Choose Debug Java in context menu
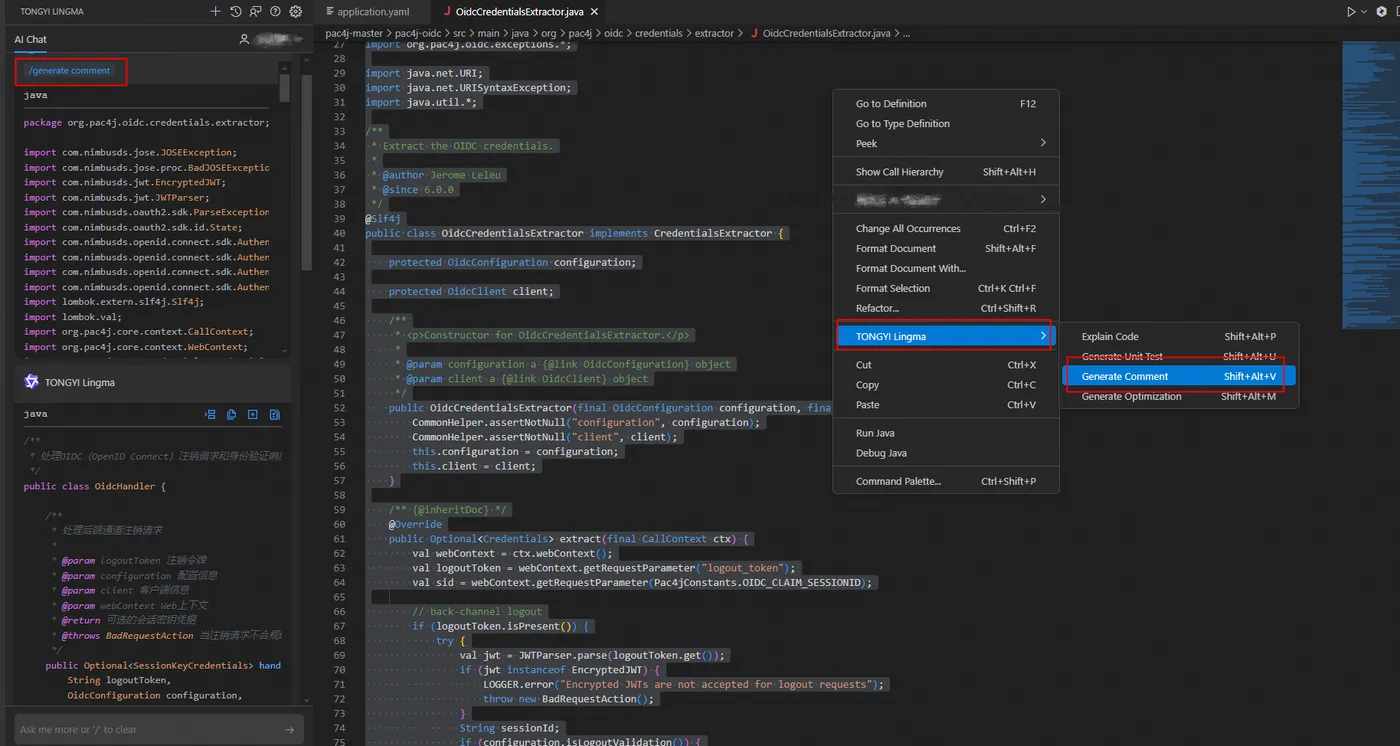The width and height of the screenshot is (1400, 746). point(946,453)
